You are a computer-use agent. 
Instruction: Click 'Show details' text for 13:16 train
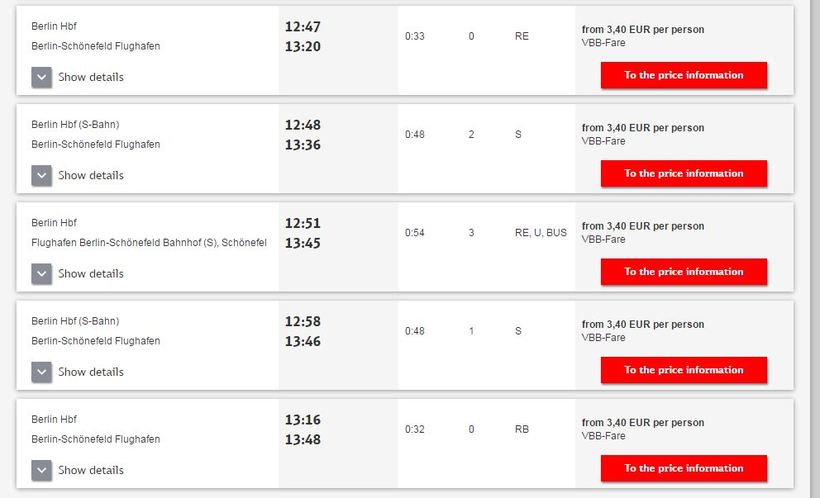(91, 470)
